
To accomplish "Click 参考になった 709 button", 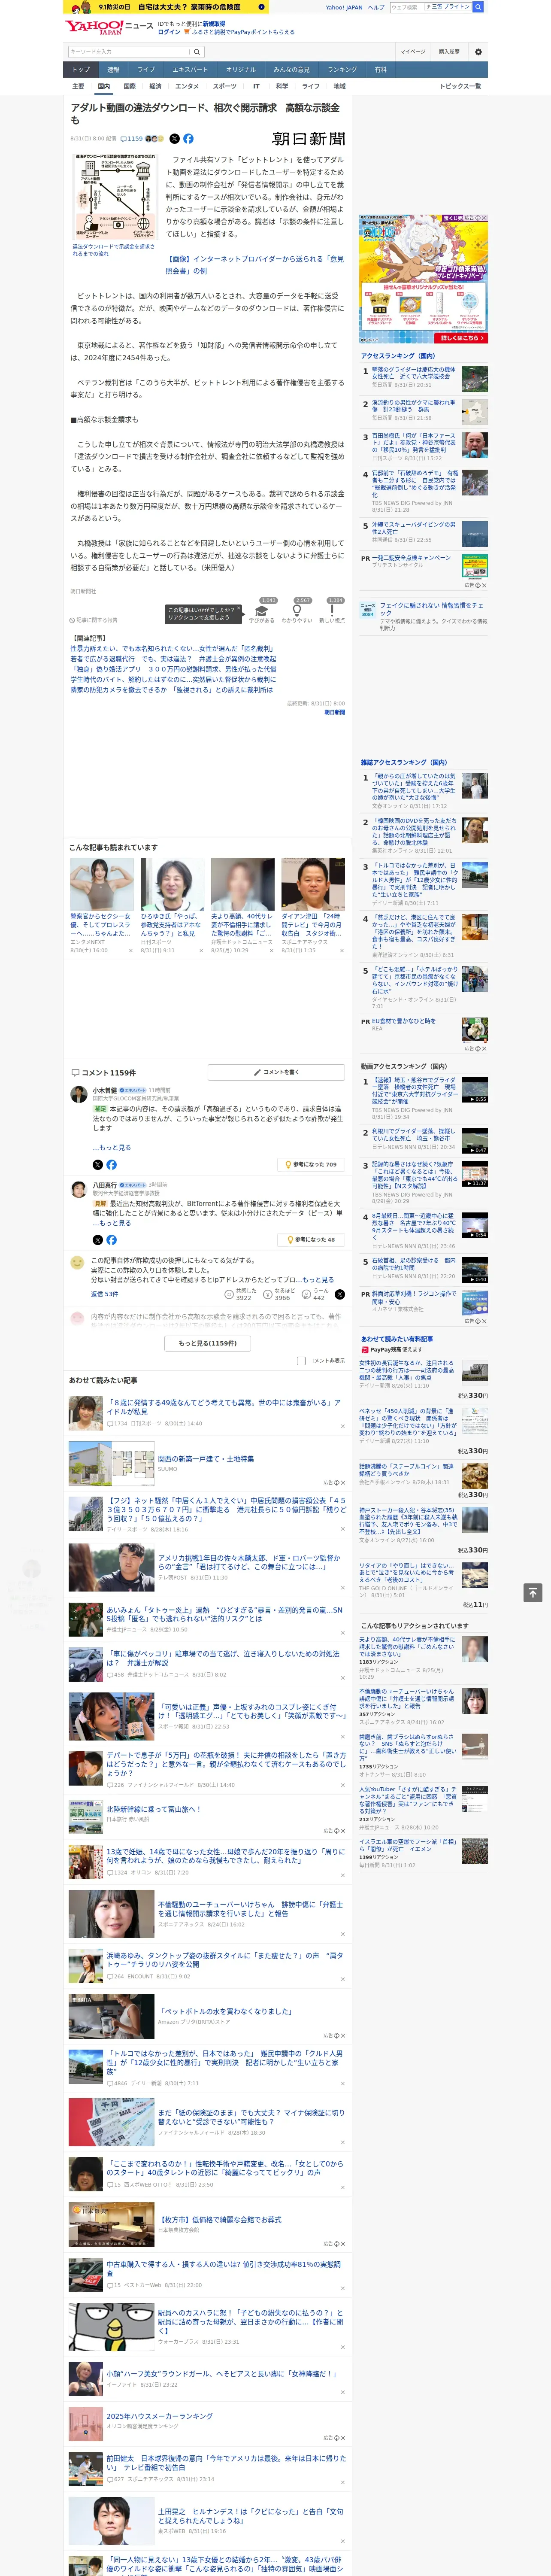I will tap(311, 1165).
